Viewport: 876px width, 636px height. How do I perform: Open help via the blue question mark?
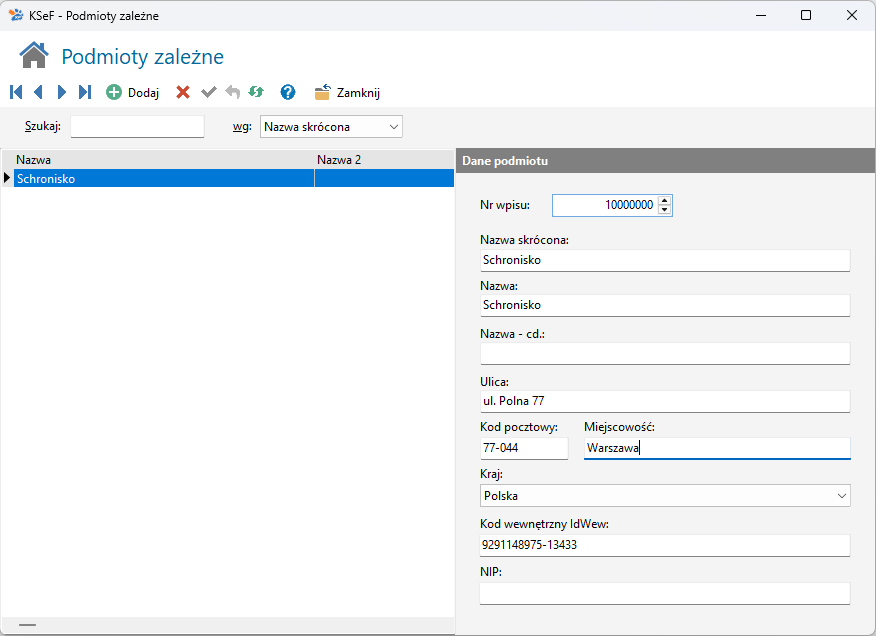[288, 92]
